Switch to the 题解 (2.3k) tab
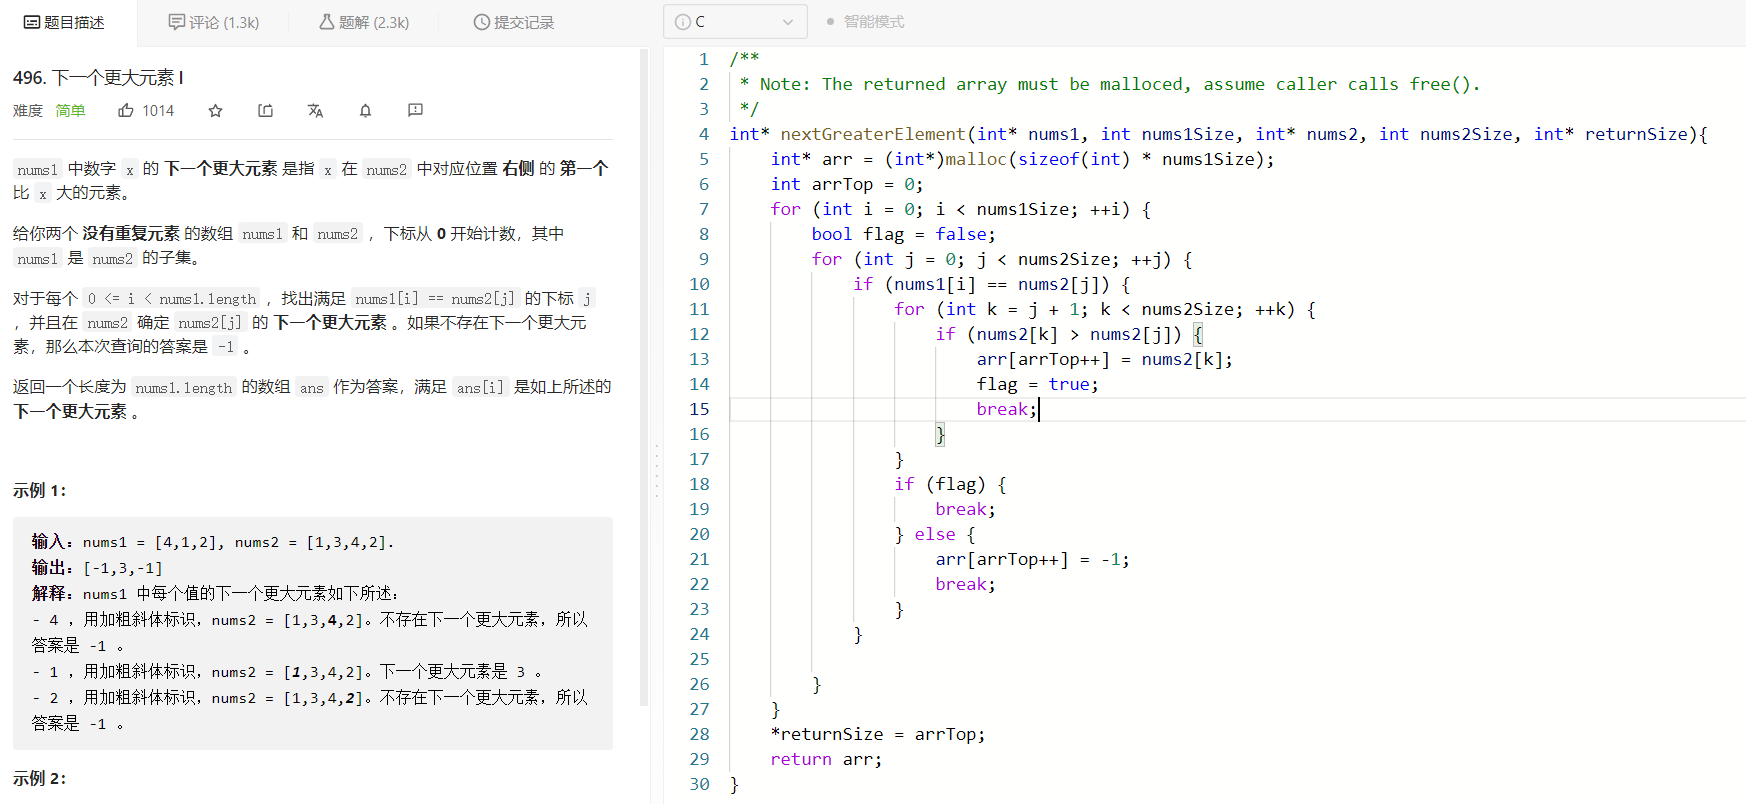Image resolution: width=1746 pixels, height=804 pixels. tap(364, 22)
